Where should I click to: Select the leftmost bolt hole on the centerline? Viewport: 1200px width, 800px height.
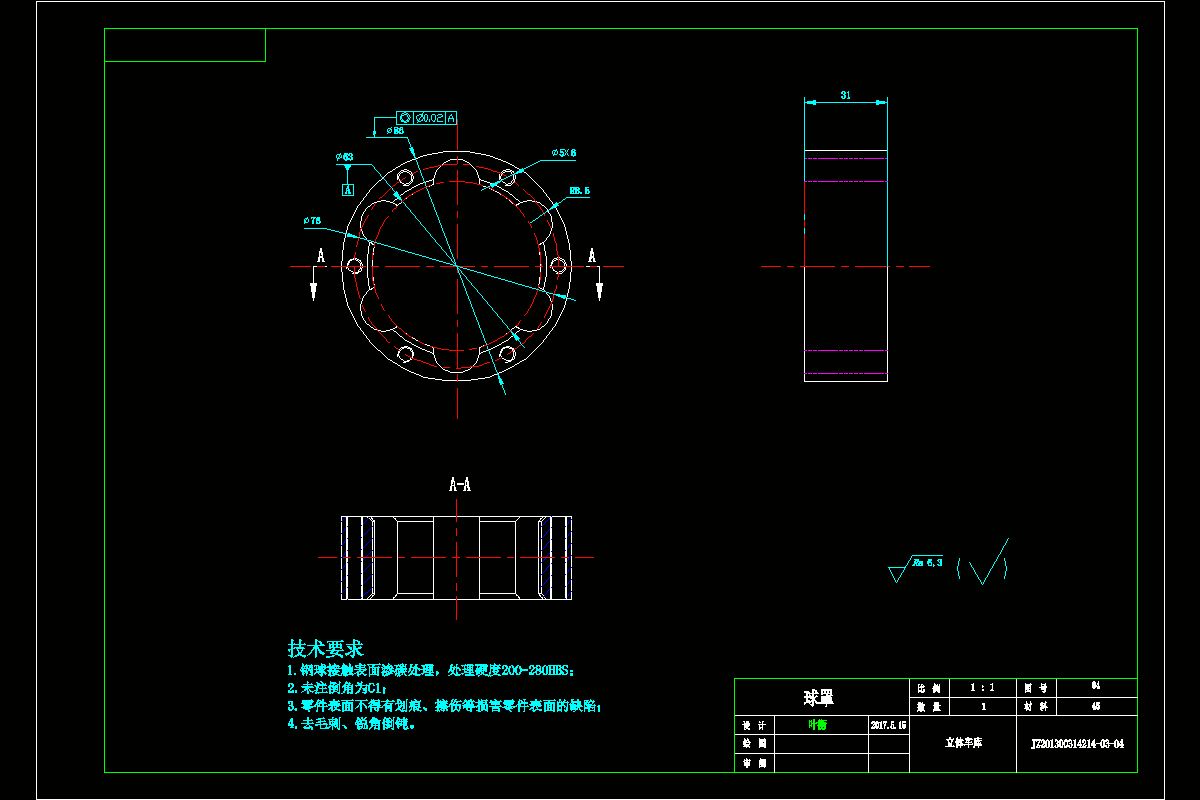point(354,265)
